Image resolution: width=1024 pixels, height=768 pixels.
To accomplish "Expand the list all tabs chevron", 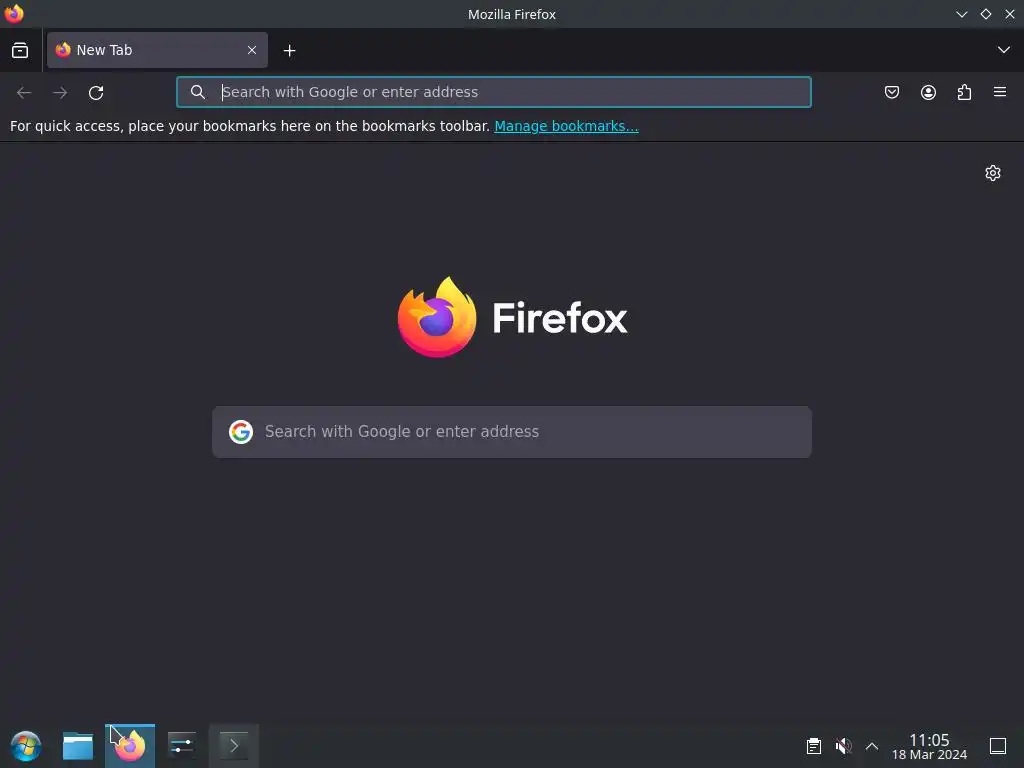I will pos(1004,50).
